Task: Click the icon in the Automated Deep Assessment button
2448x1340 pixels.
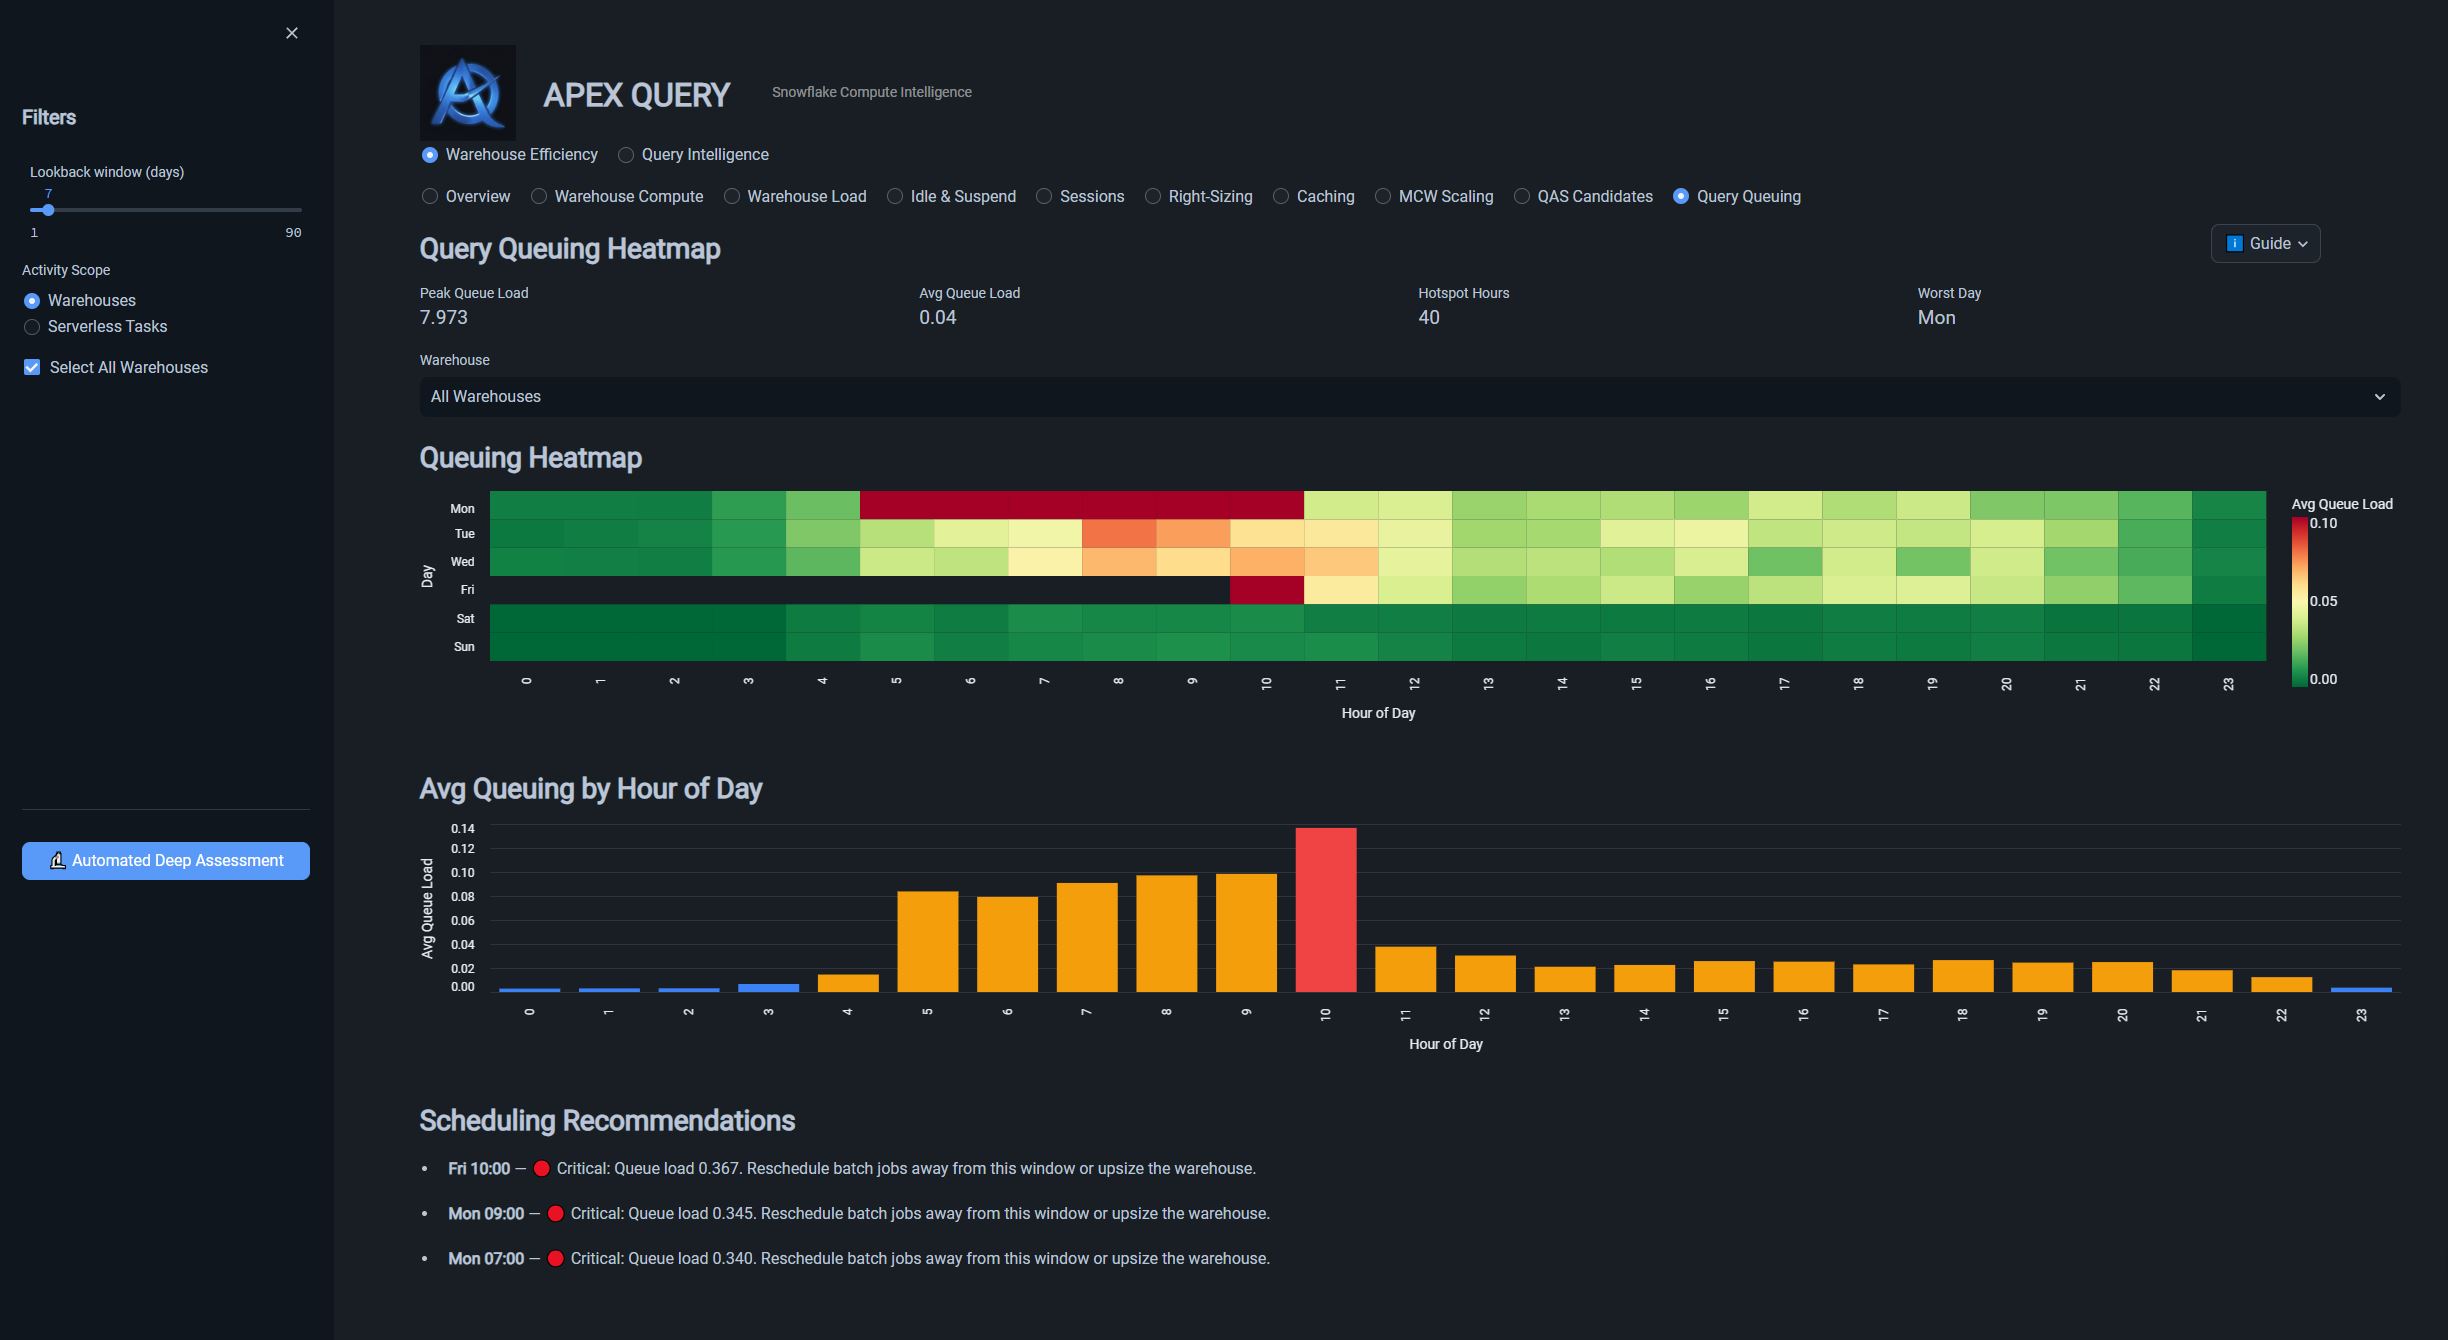Action: click(58, 860)
